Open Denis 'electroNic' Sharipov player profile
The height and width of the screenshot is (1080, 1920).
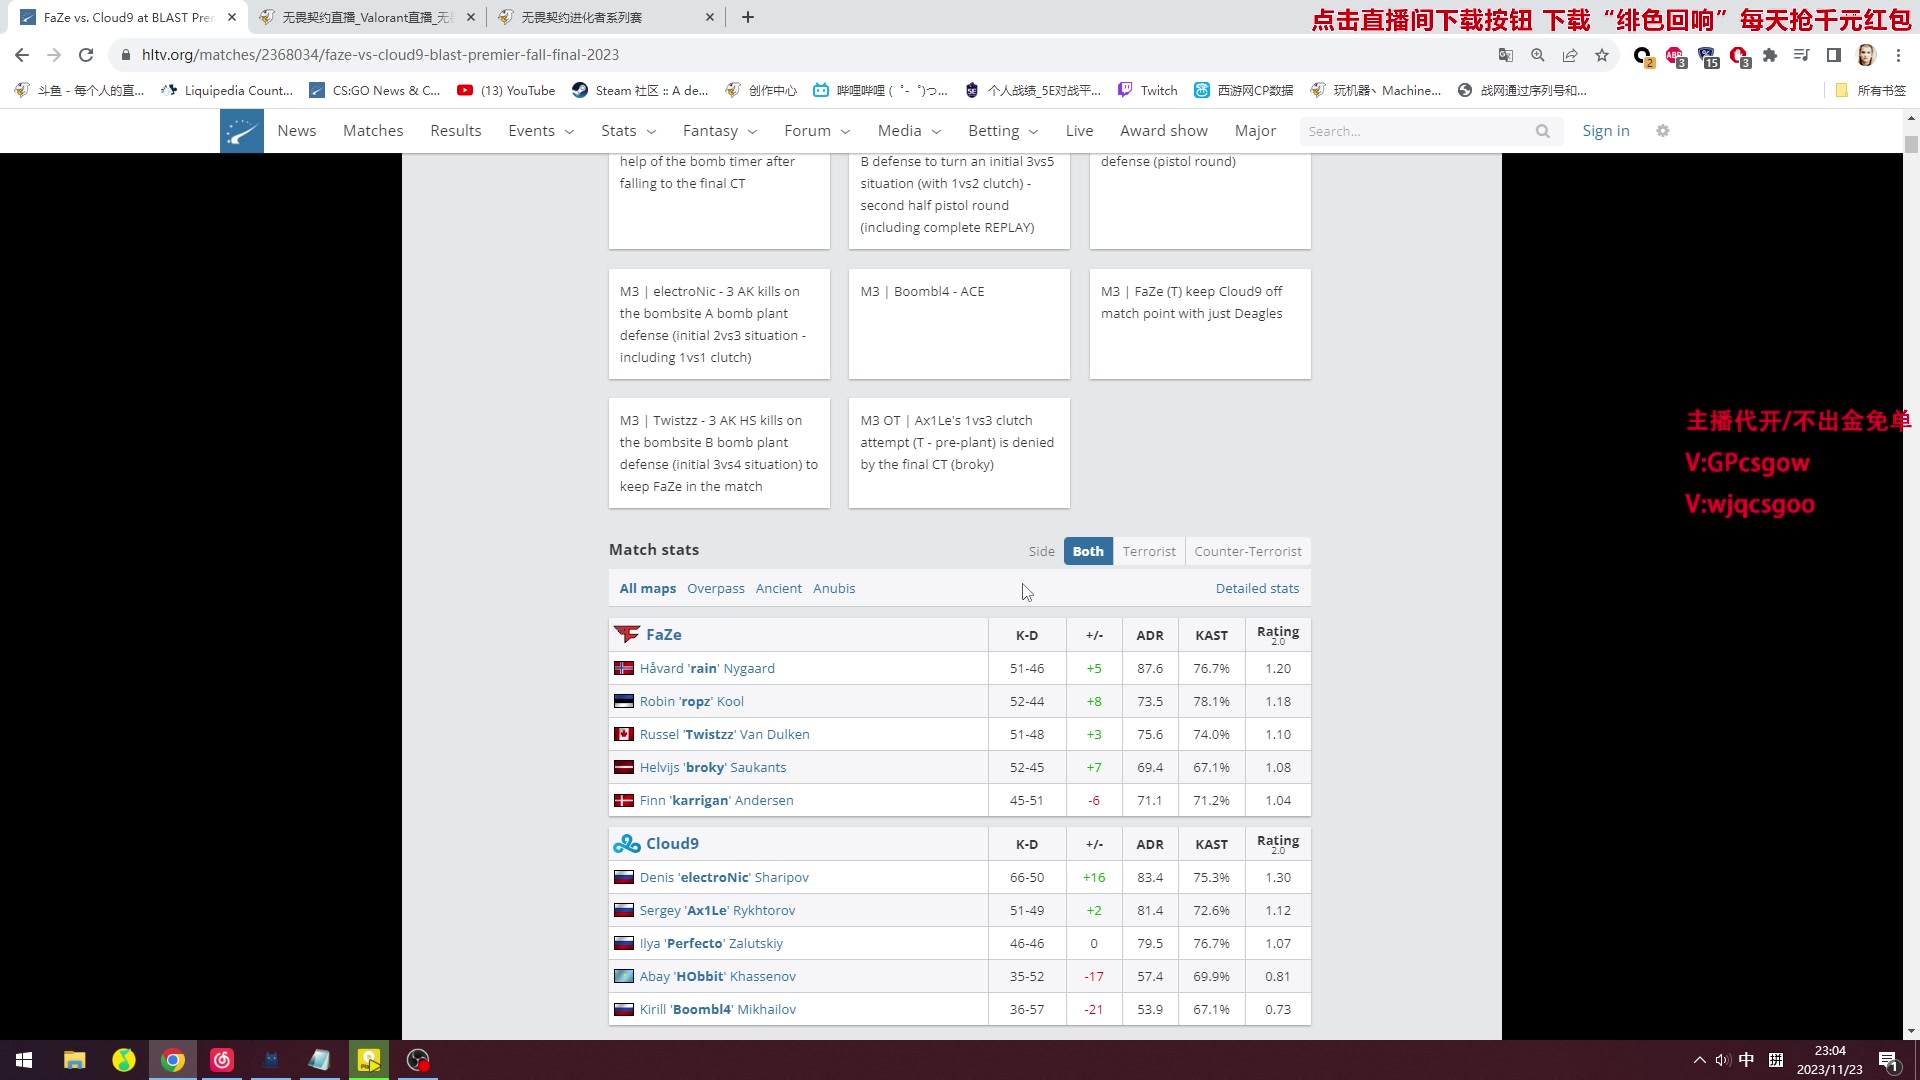pyautogui.click(x=724, y=878)
